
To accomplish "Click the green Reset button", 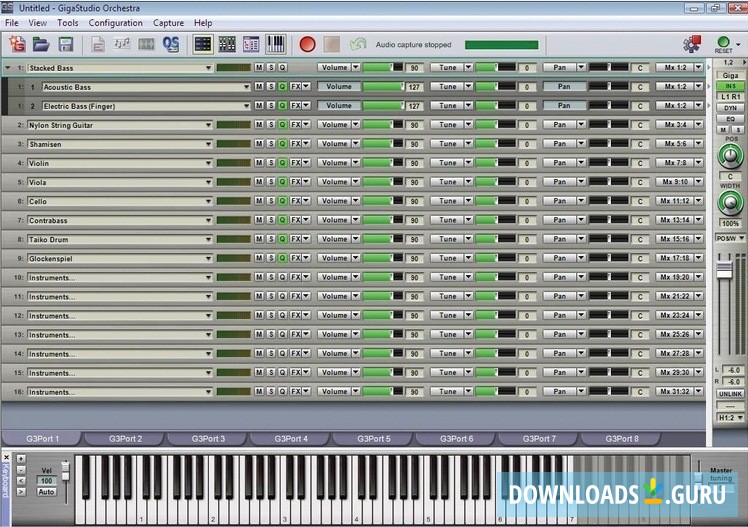I will point(723,44).
